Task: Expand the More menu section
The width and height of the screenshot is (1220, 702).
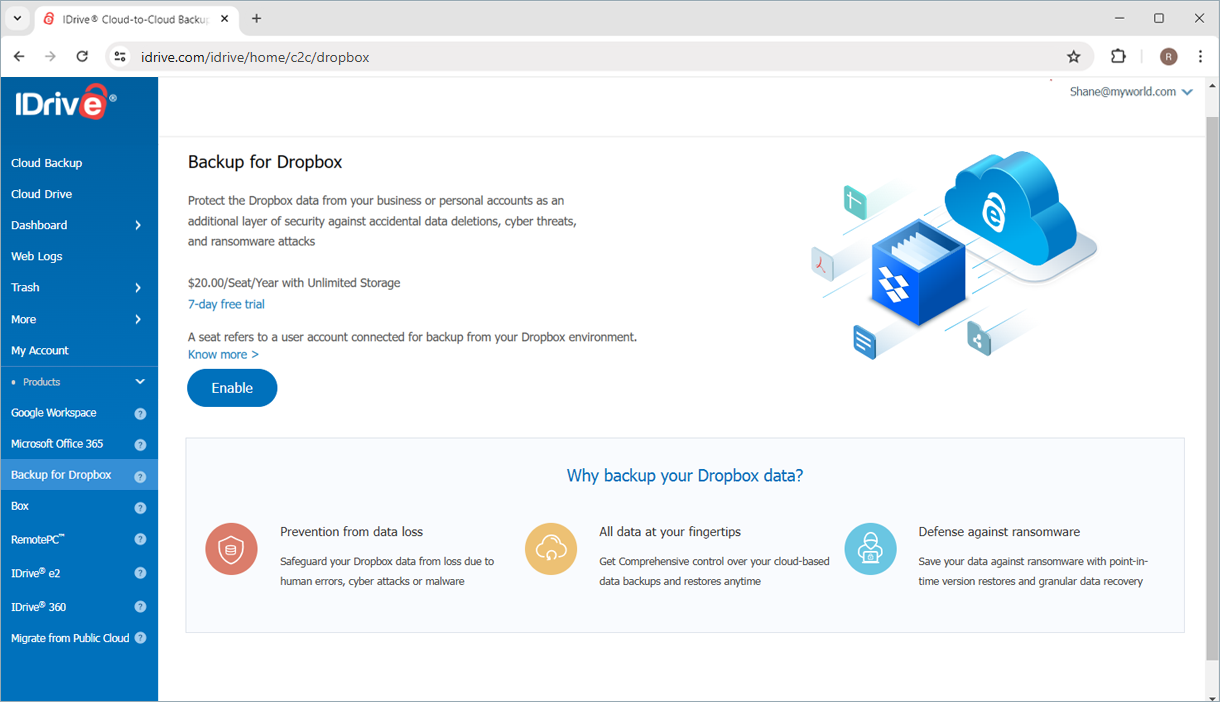Action: coord(138,320)
